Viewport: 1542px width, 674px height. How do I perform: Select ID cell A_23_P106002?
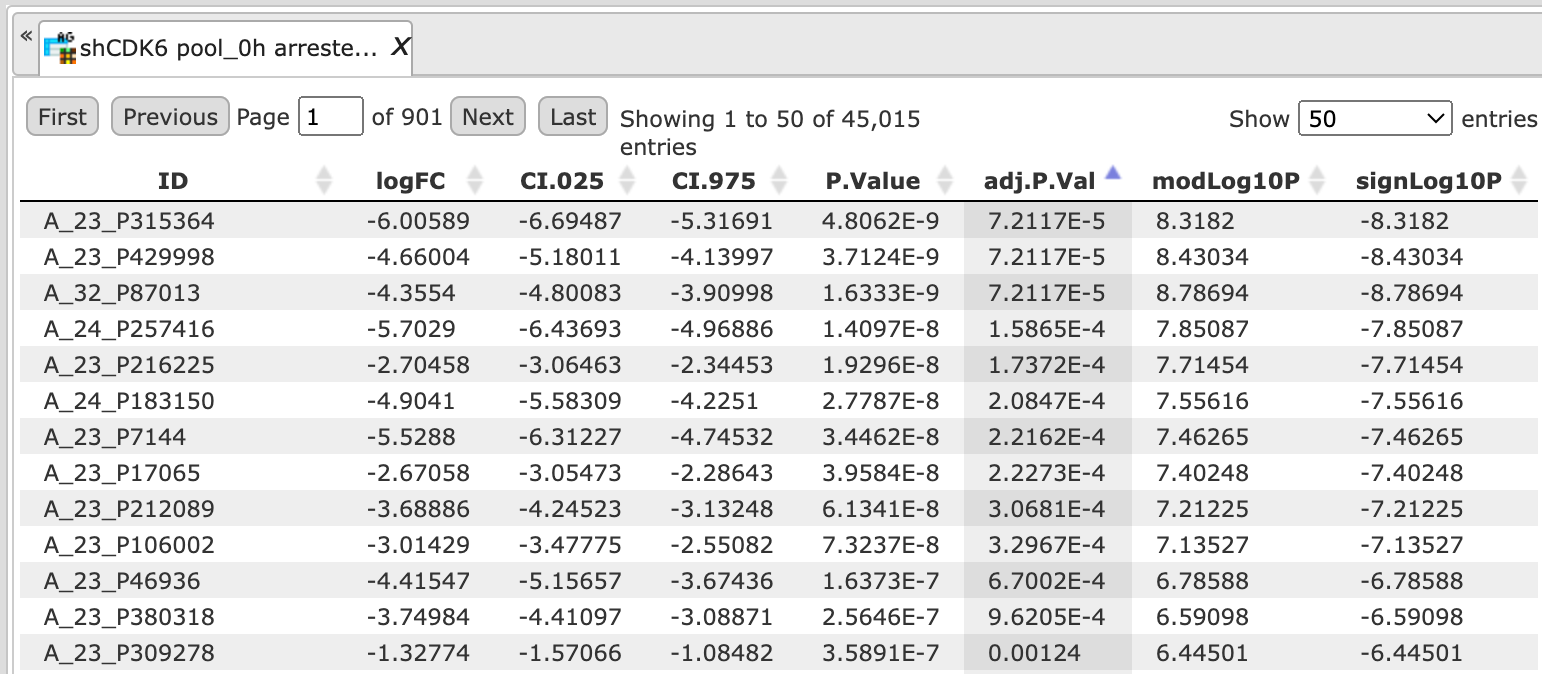tap(129, 545)
